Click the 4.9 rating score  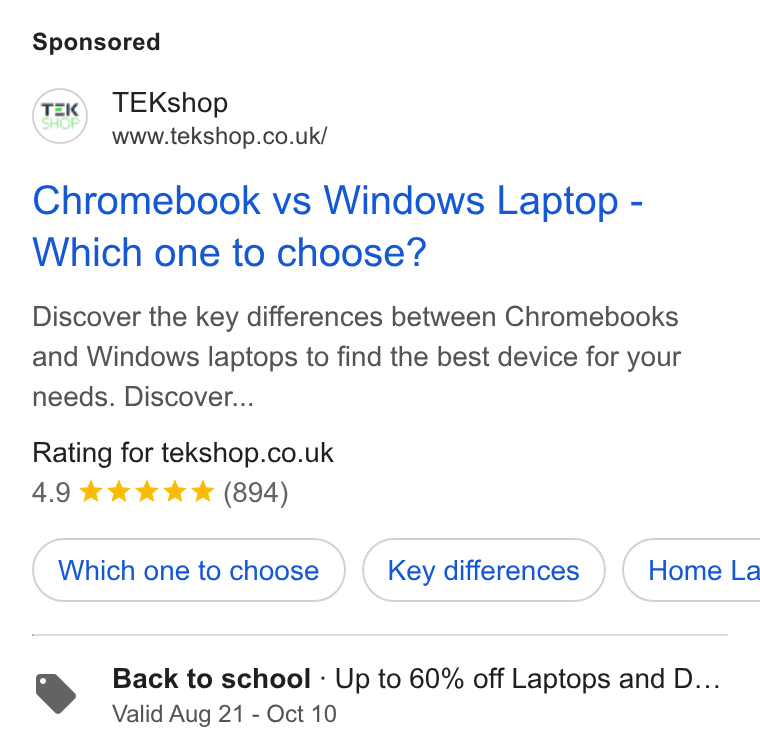click(x=51, y=493)
